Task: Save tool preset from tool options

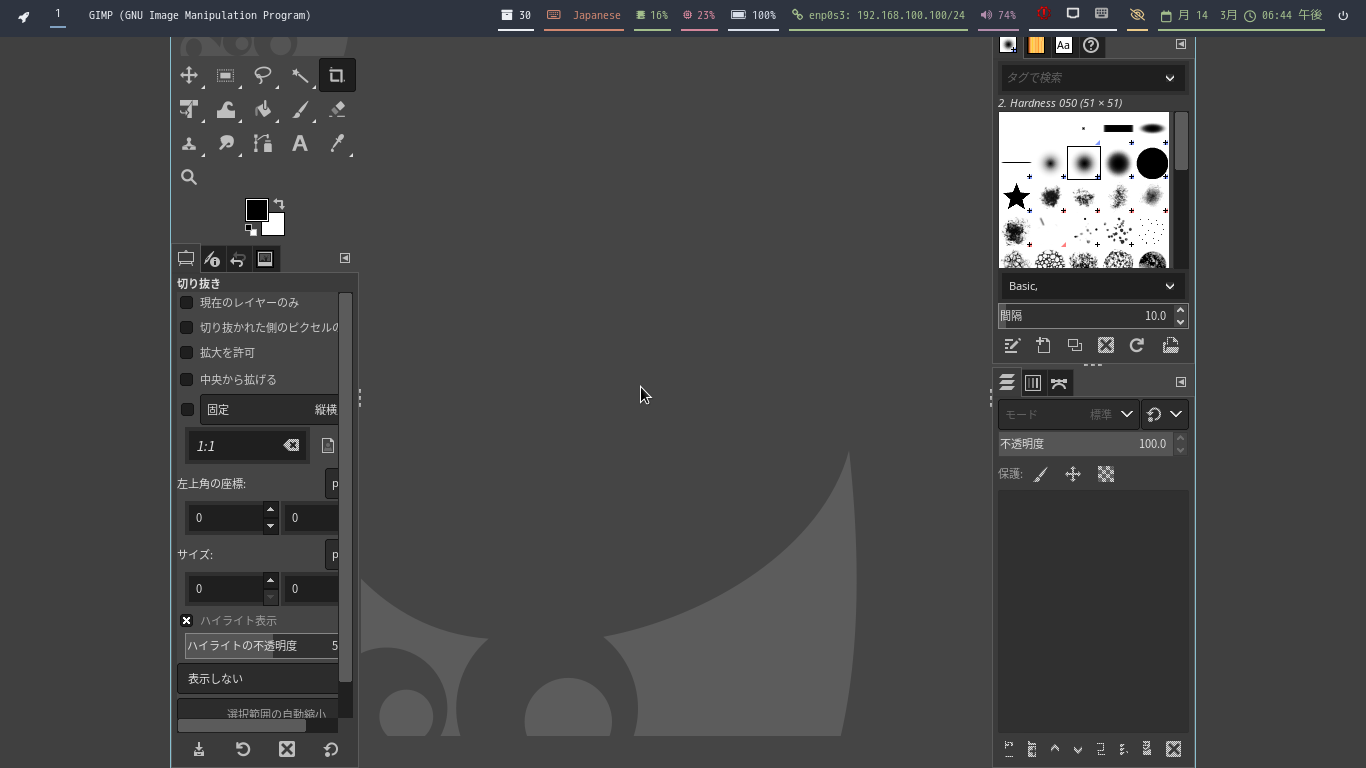Action: (199, 749)
